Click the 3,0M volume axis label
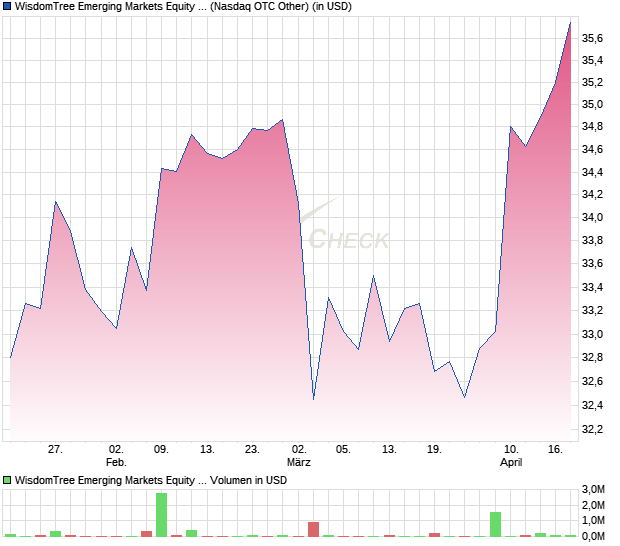This screenshot has width=620, height=546. 593,489
